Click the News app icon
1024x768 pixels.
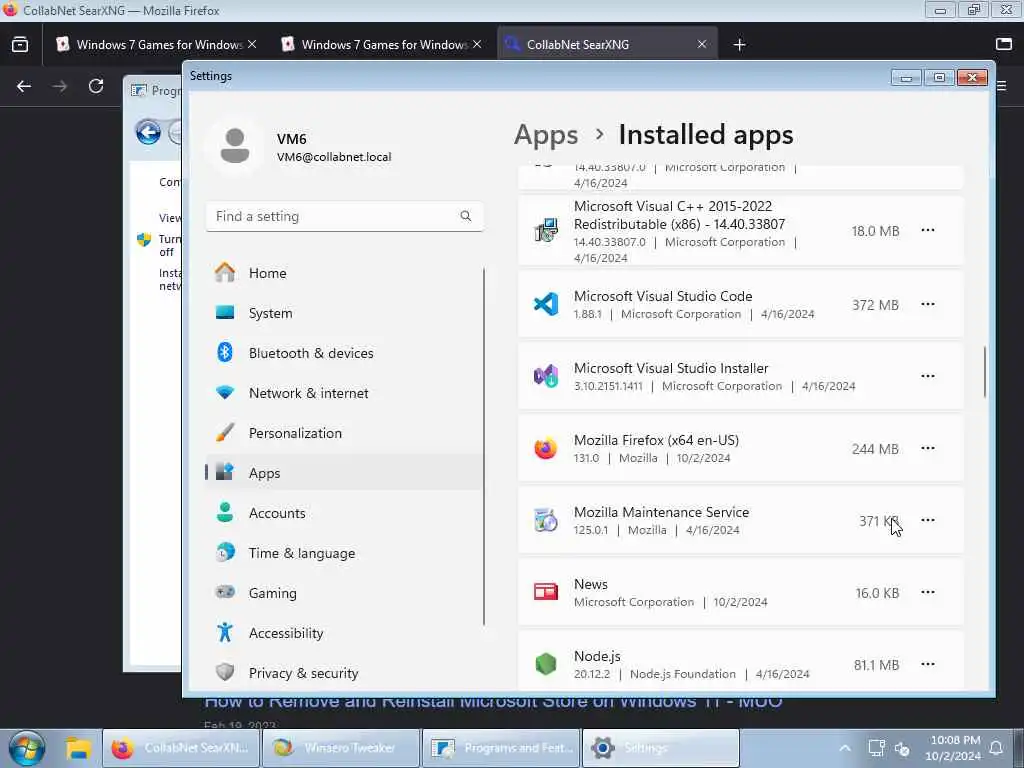[546, 592]
